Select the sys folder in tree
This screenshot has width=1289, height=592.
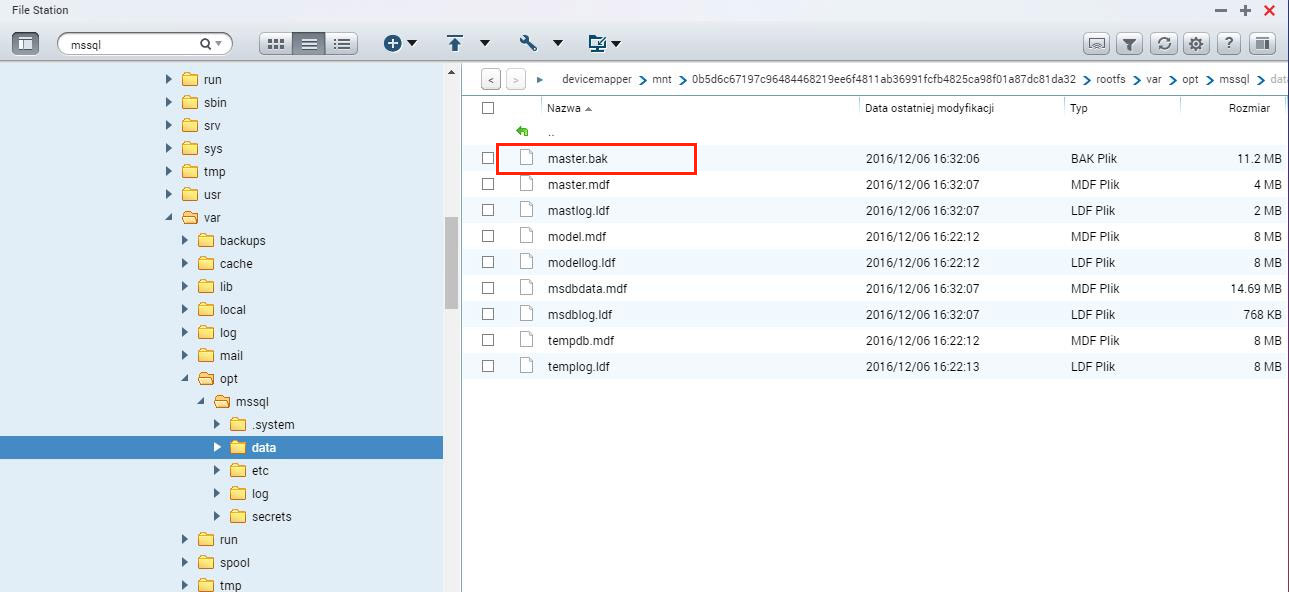click(213, 149)
